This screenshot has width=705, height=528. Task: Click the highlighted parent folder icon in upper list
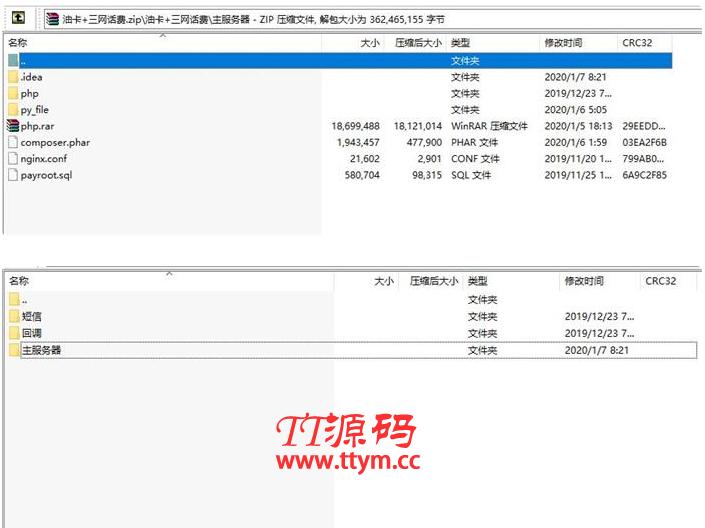point(13,60)
